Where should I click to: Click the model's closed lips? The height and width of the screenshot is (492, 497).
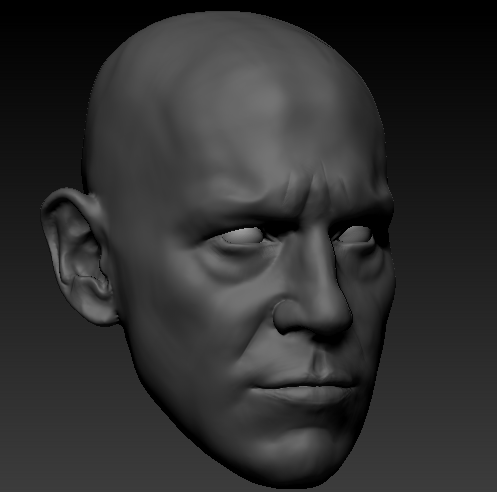click(x=305, y=388)
